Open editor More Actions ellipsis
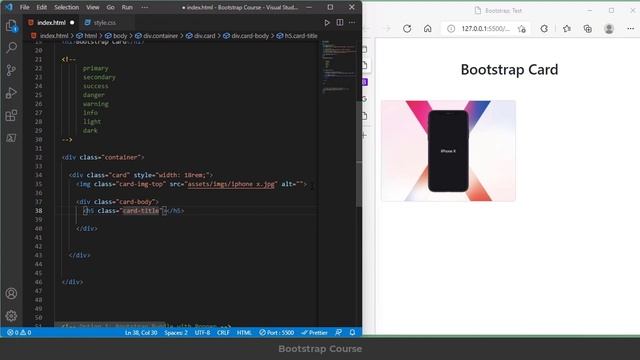Viewport: 640px width, 360px height. pyautogui.click(x=352, y=22)
